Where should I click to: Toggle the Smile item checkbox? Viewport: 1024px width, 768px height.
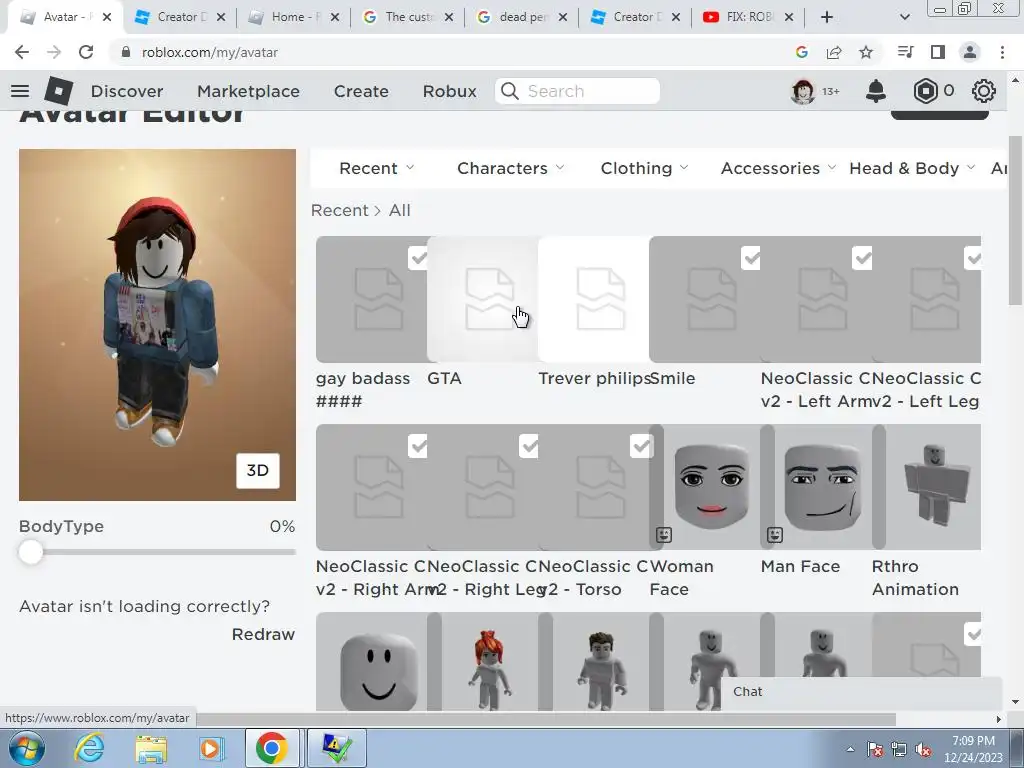tap(751, 258)
